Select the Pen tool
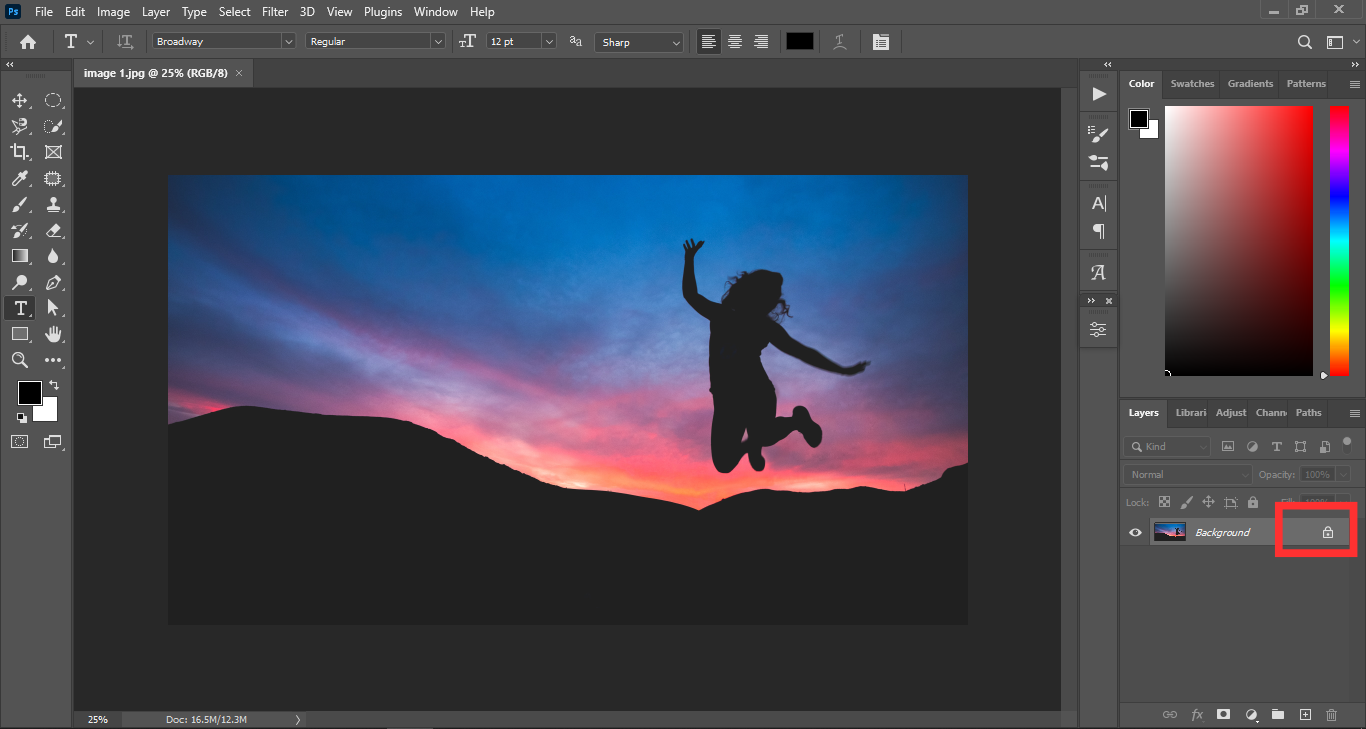This screenshot has height=729, width=1366. coord(53,282)
